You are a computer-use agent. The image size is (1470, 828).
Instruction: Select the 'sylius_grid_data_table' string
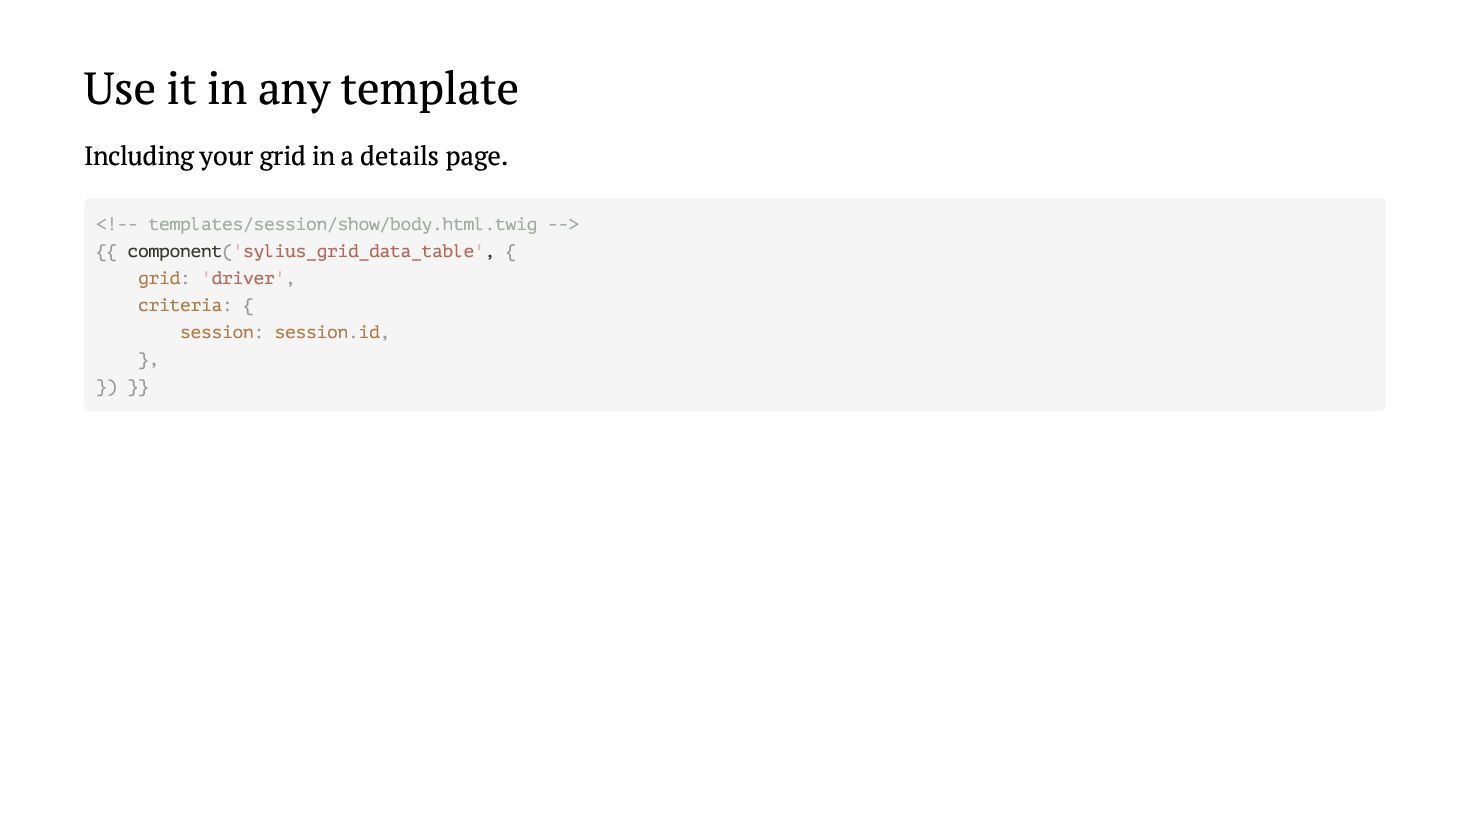[358, 252]
